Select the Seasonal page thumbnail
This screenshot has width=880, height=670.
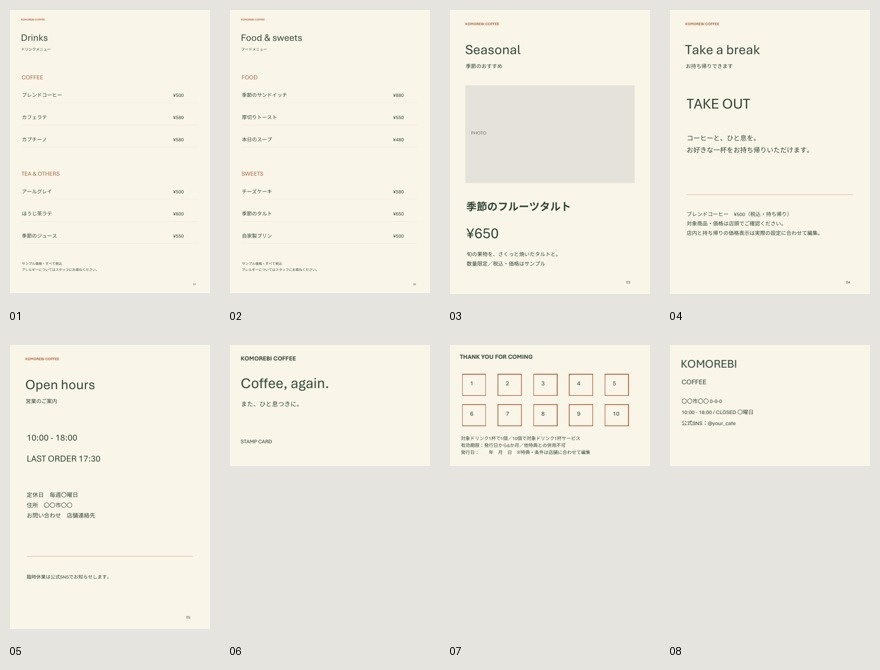click(x=550, y=152)
